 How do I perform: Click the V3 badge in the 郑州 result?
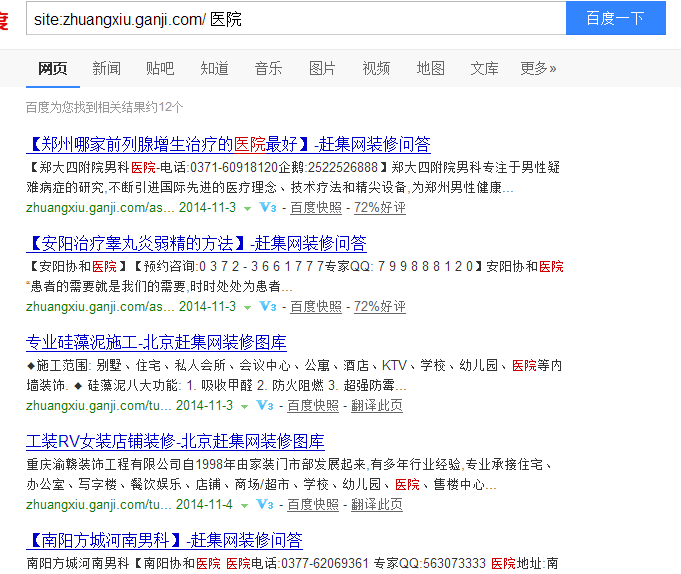coord(268,208)
